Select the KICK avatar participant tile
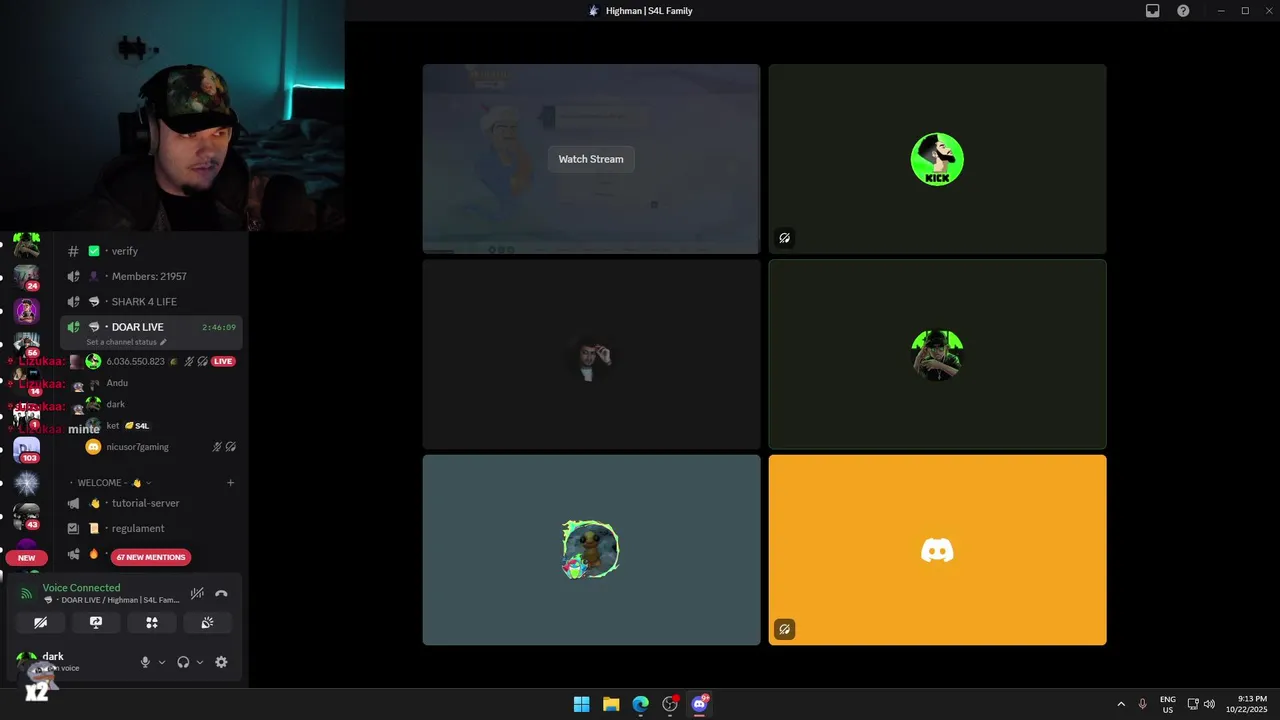The image size is (1280, 720). click(x=937, y=159)
